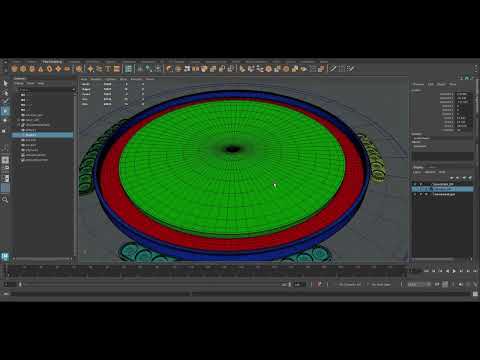Click the Type (T) text tool shelf icon
Image resolution: width=480 pixels, height=360 pixels.
pyautogui.click(x=108, y=69)
